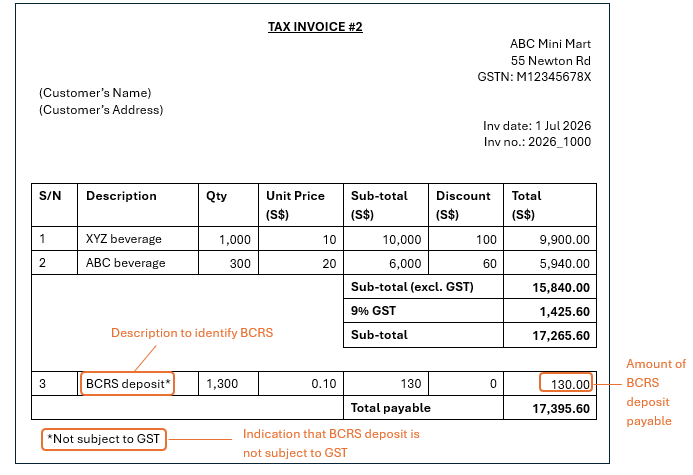This screenshot has width=693, height=475.
Task: Click the Description column header
Action: tap(121, 196)
